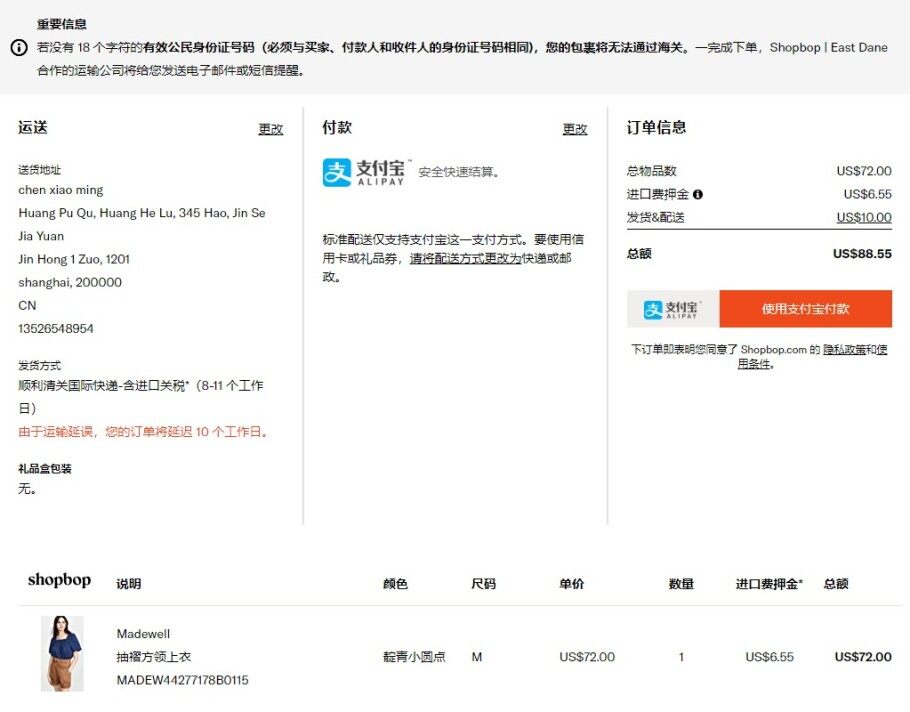Click the 总额 column header in item table
This screenshot has width=910, height=712.
pos(836,584)
